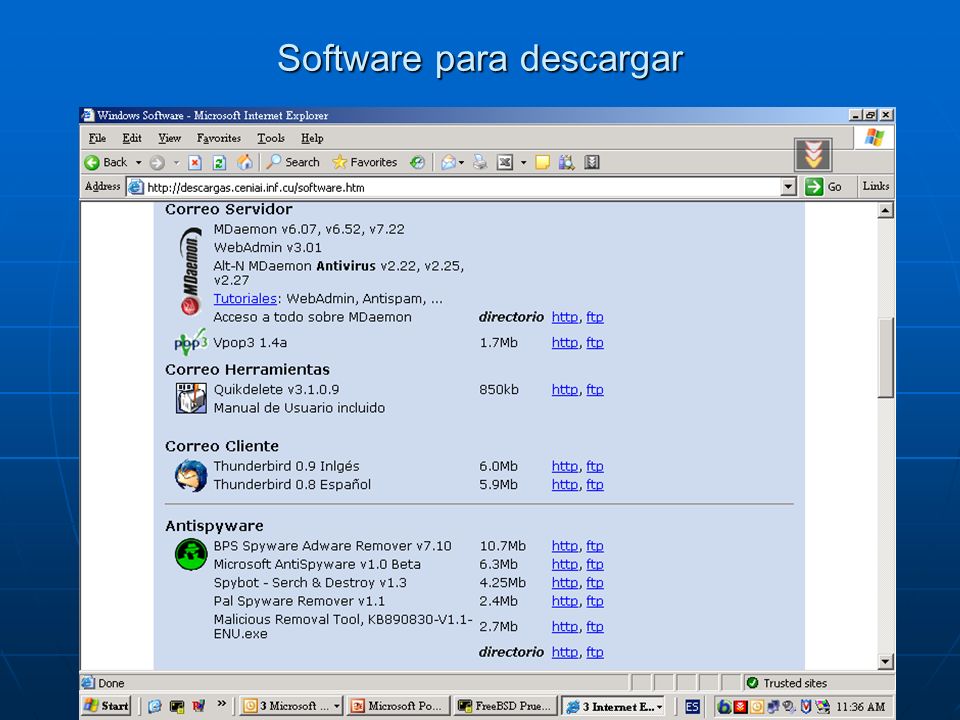Click ftp link for Antispyware directorio
960x720 pixels.
click(x=594, y=653)
